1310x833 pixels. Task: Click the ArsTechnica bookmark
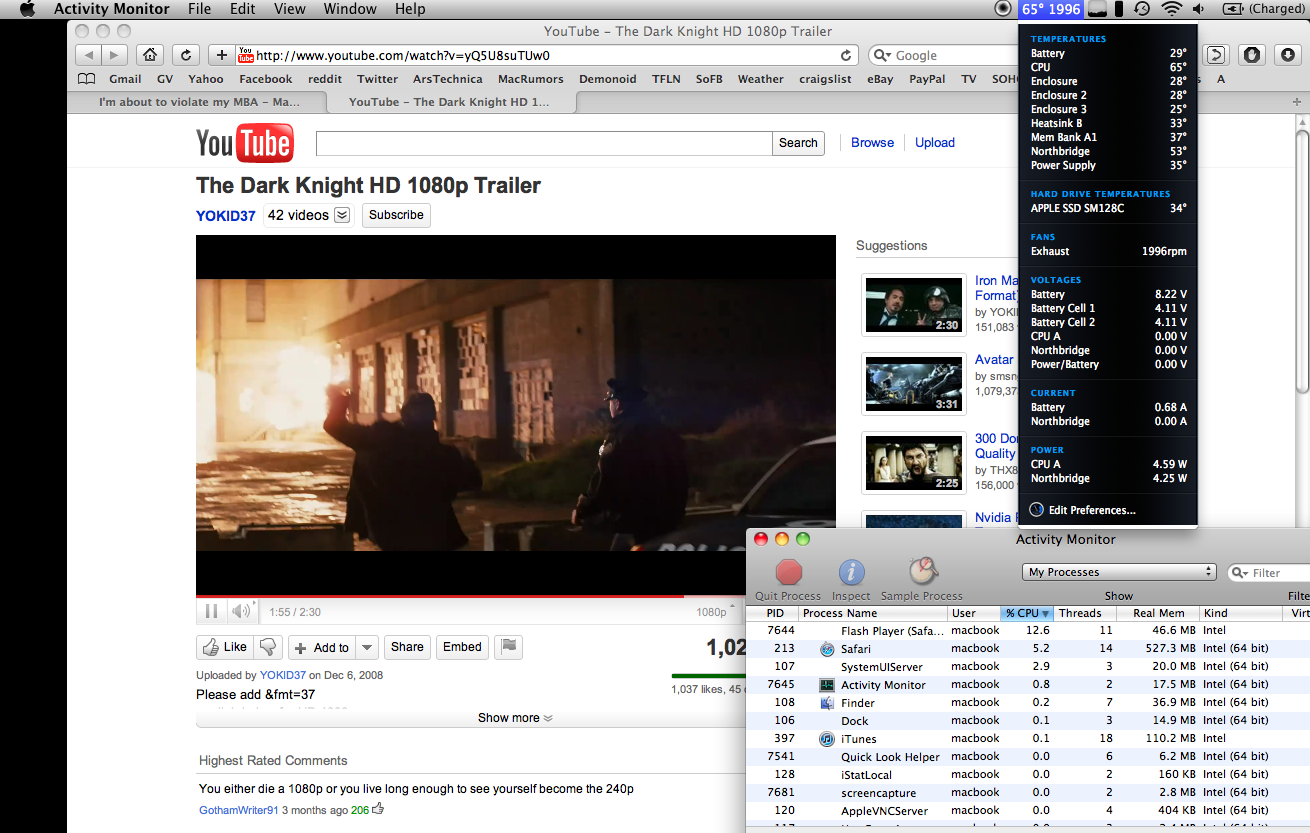pyautogui.click(x=449, y=79)
